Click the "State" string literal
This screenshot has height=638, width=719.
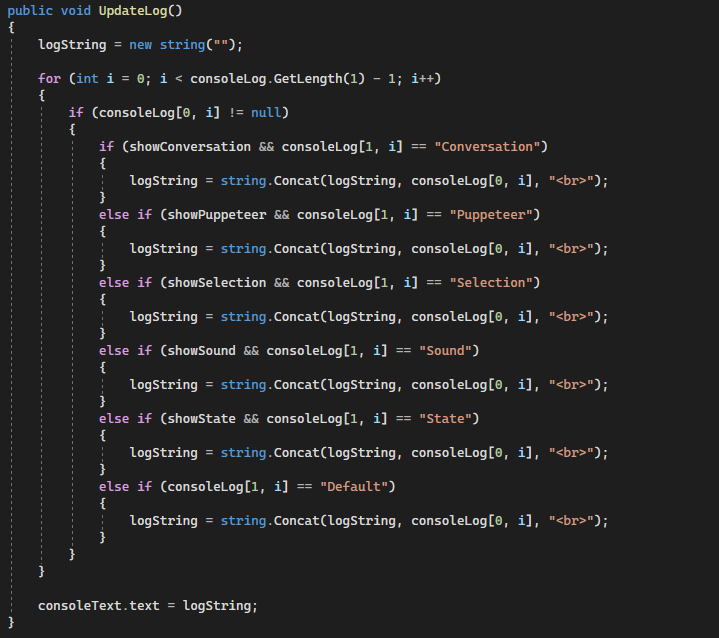coord(445,418)
